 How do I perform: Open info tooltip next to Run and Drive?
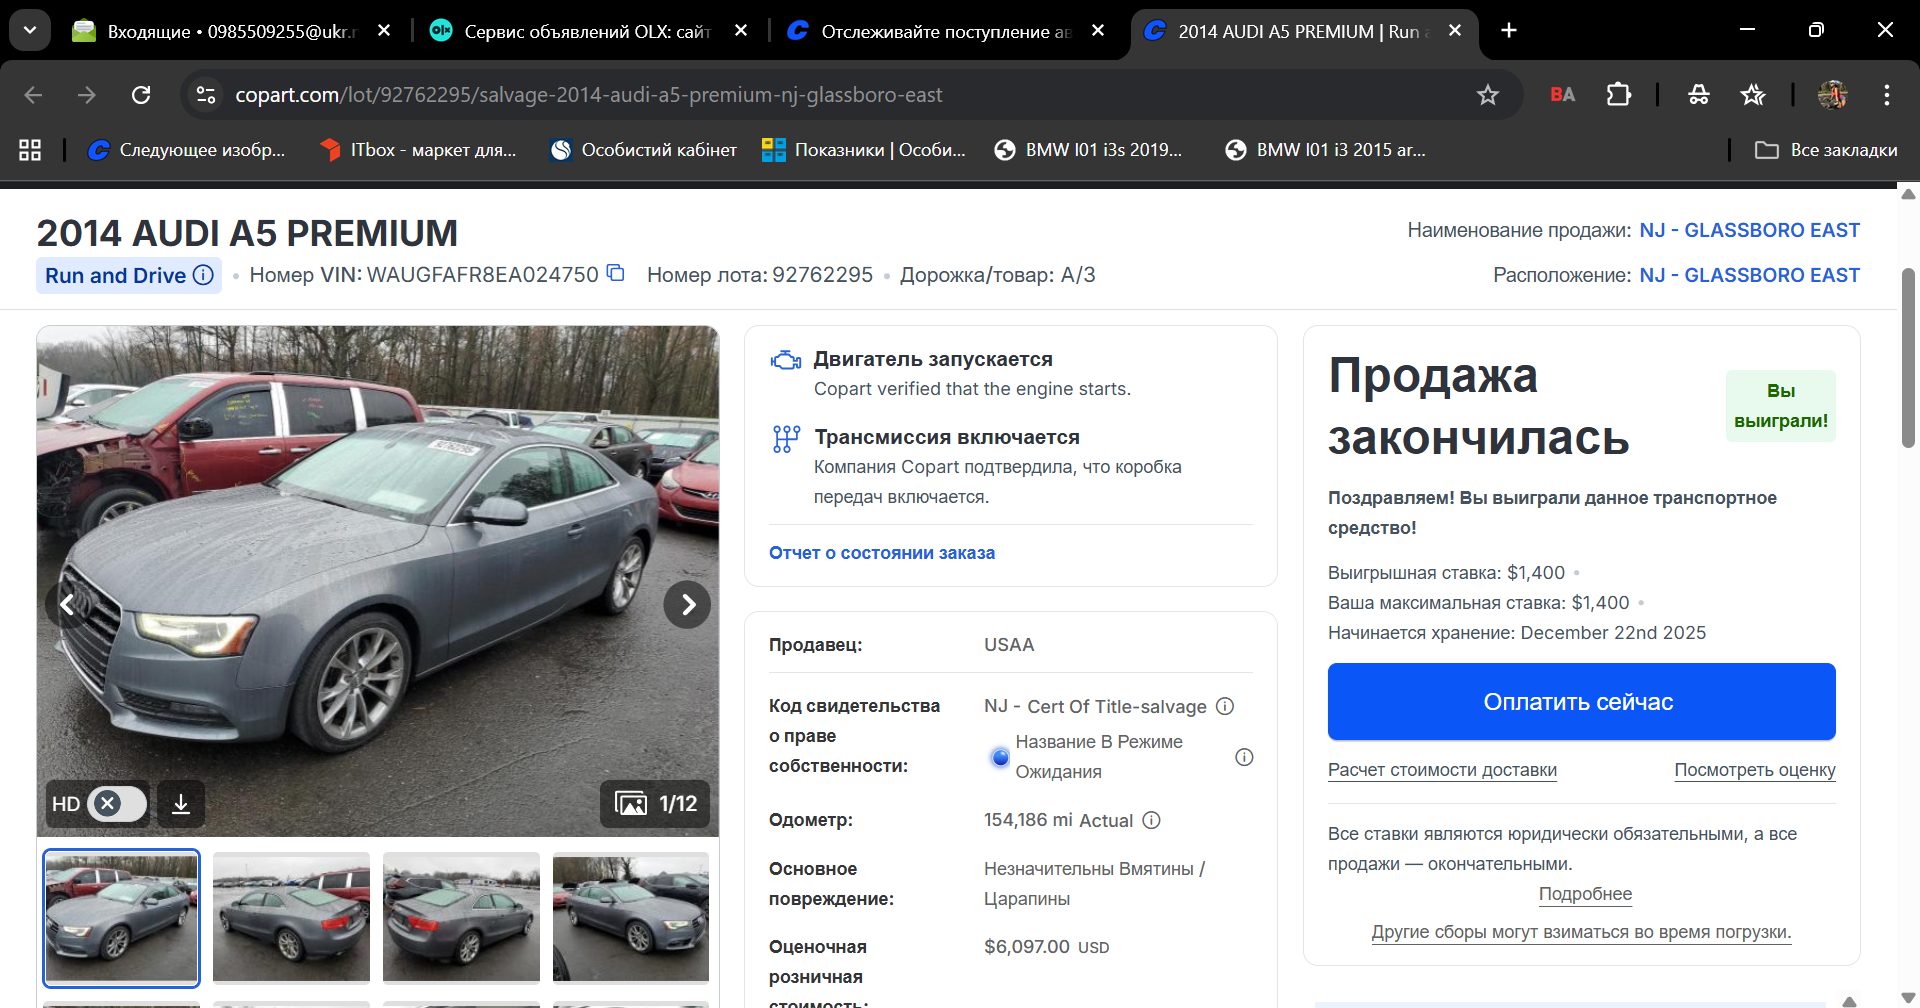coord(203,275)
